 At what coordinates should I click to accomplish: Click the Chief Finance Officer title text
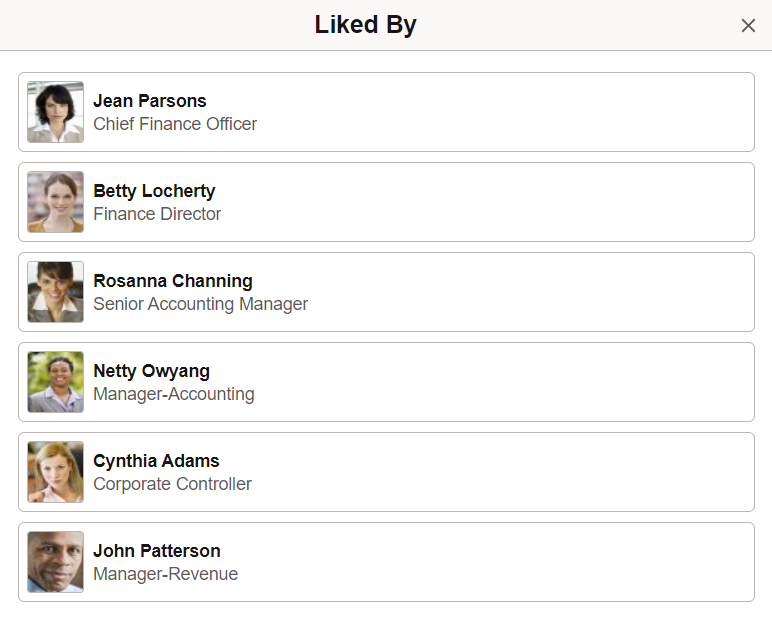click(175, 124)
